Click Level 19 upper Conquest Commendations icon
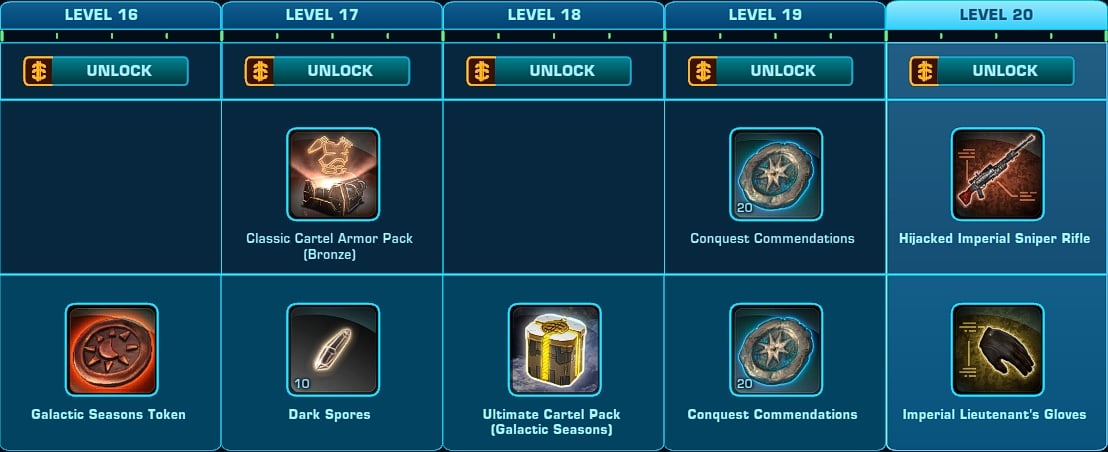The height and width of the screenshot is (452, 1108). 776,174
